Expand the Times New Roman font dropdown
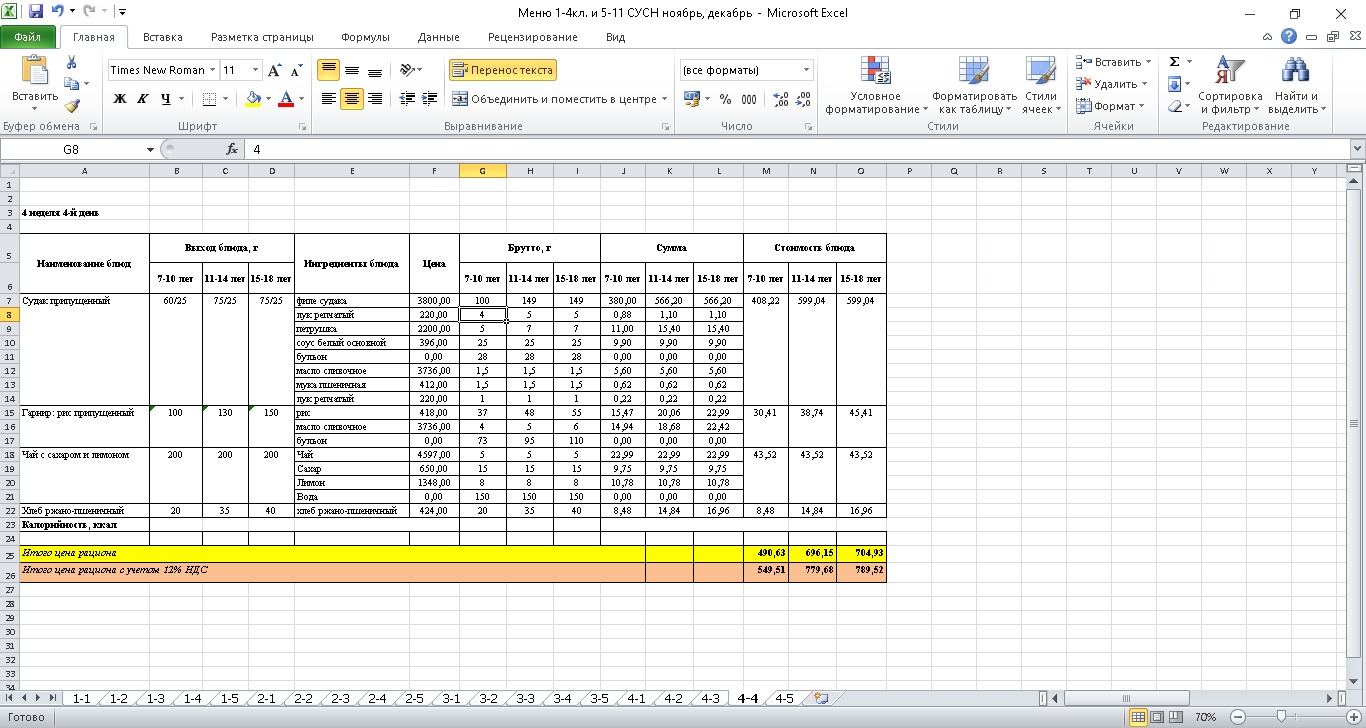Image resolution: width=1366 pixels, height=728 pixels. pos(212,70)
